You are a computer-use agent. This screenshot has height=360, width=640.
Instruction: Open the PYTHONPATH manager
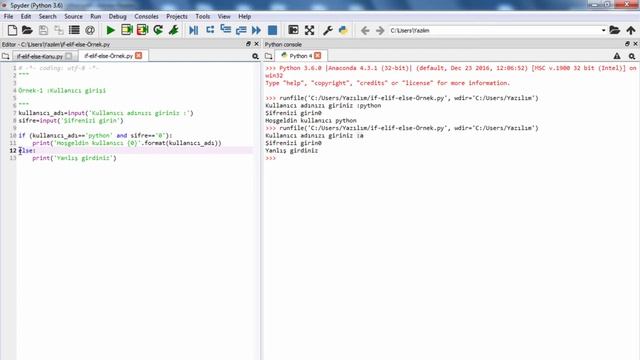pyautogui.click(x=343, y=30)
